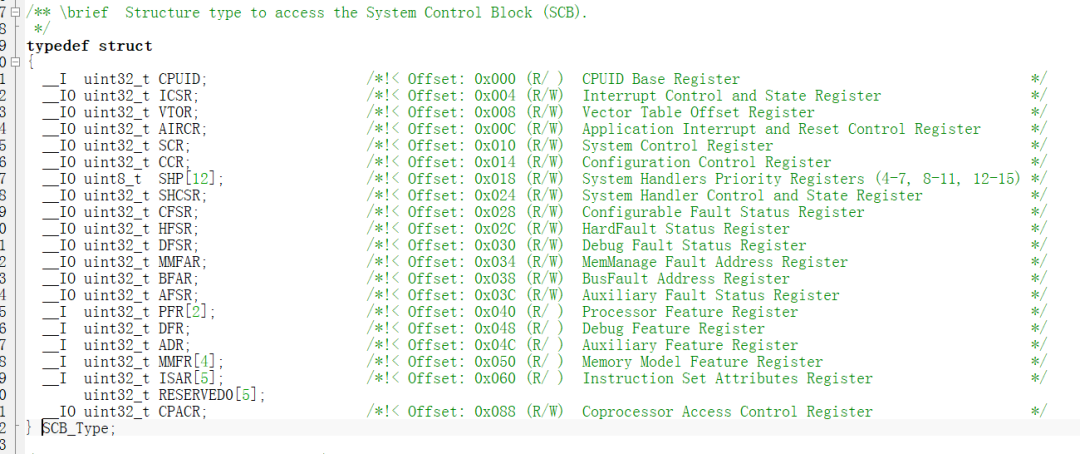Click the PFR array index 2

point(201,312)
